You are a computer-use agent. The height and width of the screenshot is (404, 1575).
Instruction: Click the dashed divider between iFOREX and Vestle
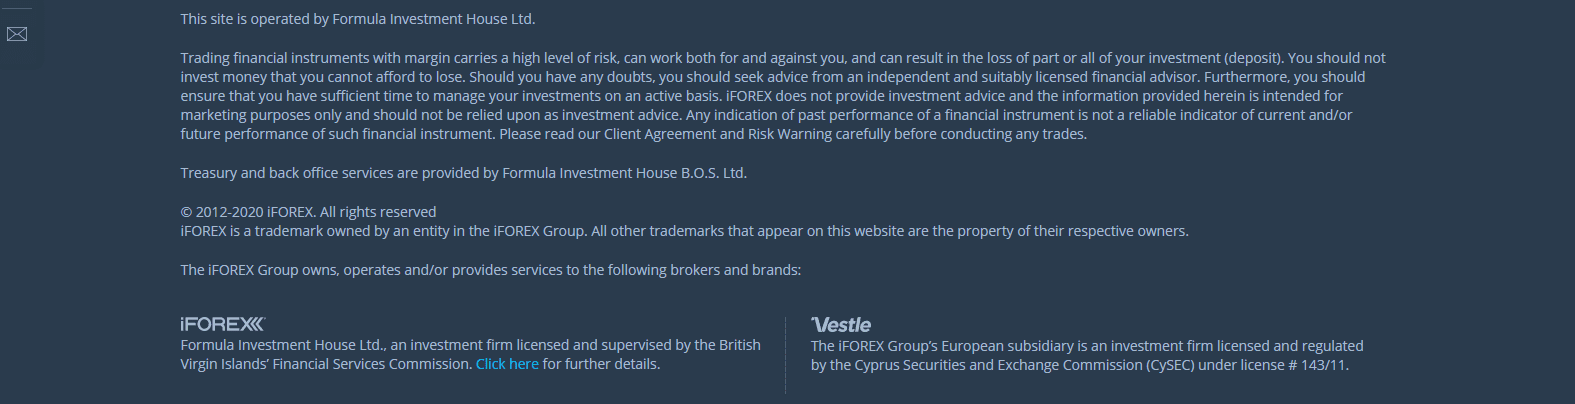pos(786,355)
